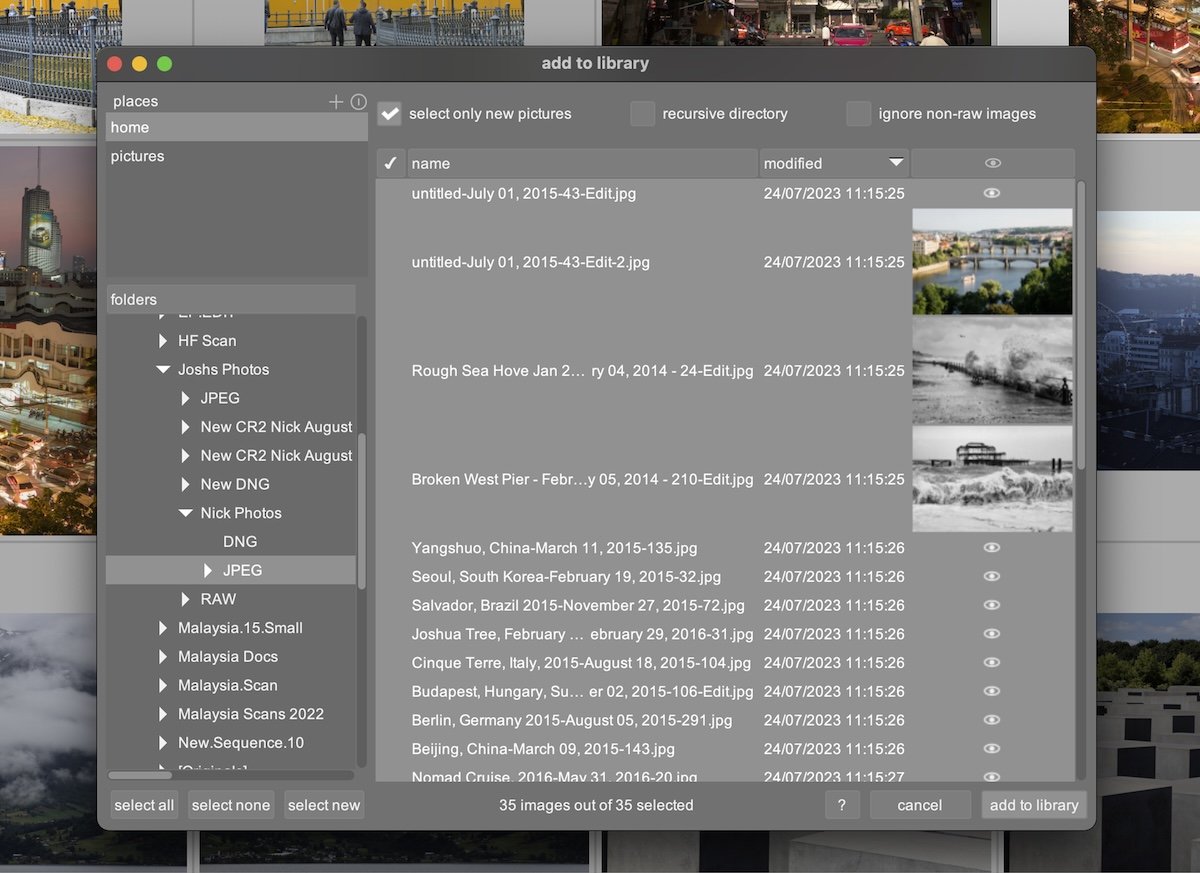The height and width of the screenshot is (873, 1200).
Task: Show preview for the Beijing, China image
Action: (991, 748)
